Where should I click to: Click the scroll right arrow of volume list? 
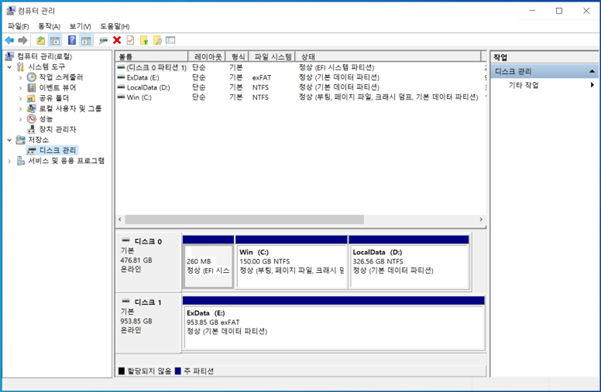point(481,220)
